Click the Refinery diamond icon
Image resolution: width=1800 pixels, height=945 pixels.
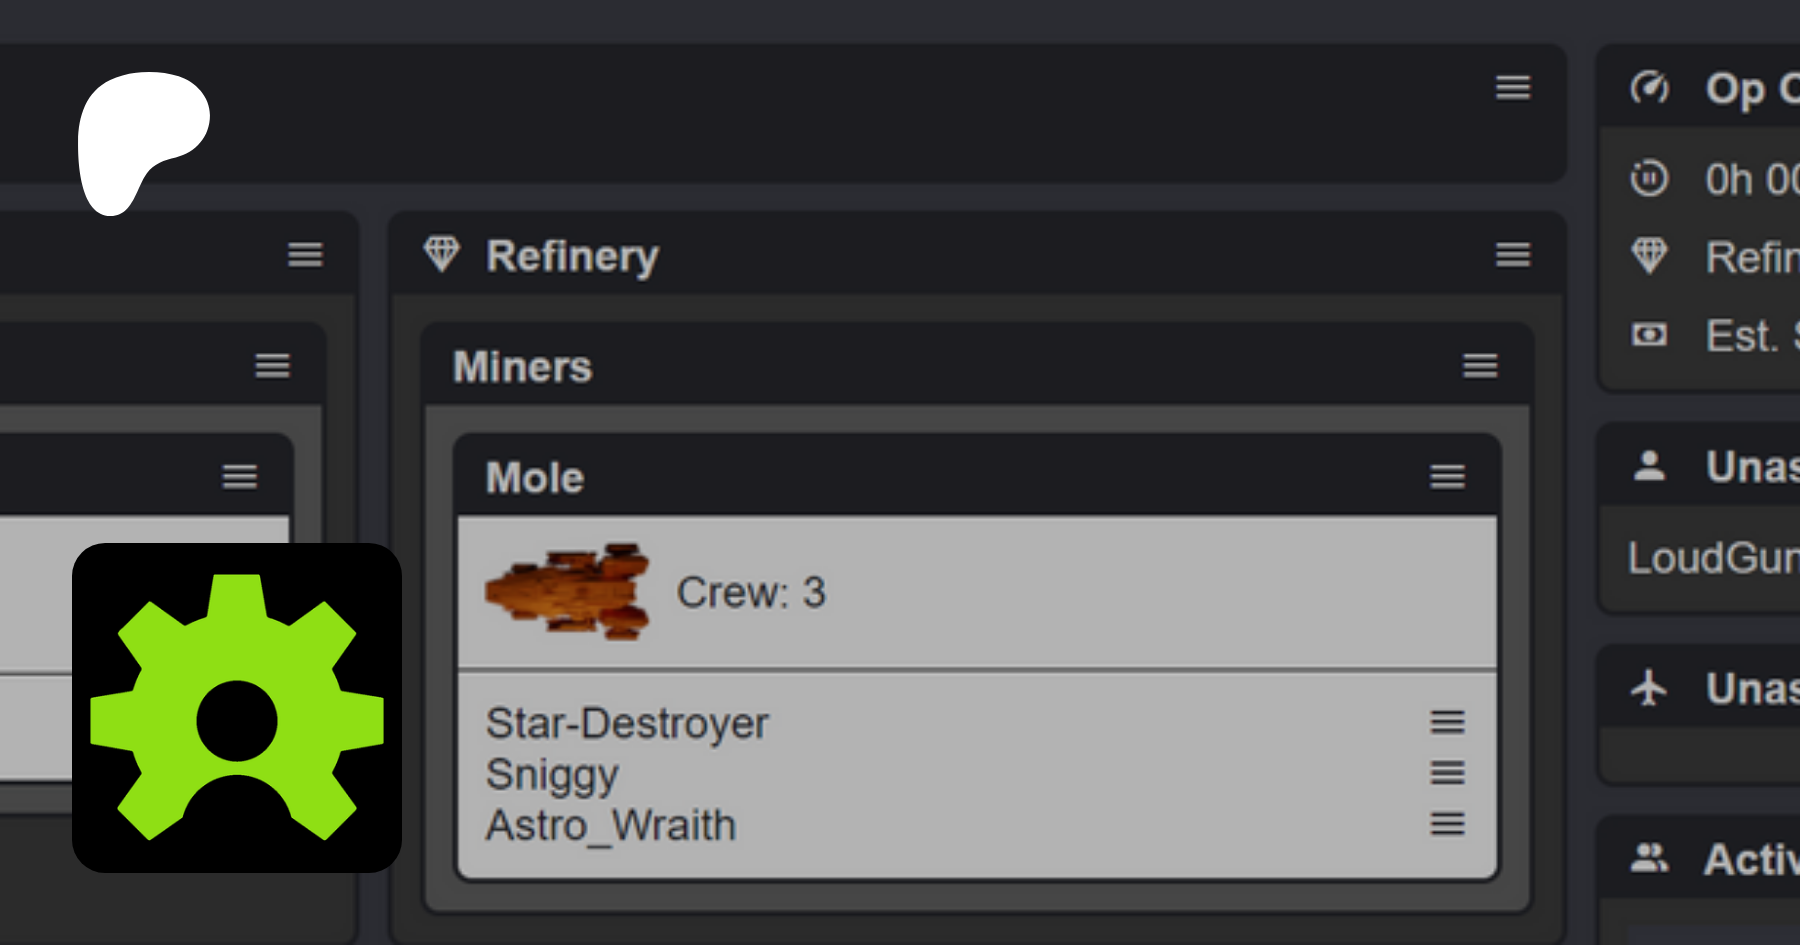click(x=441, y=254)
